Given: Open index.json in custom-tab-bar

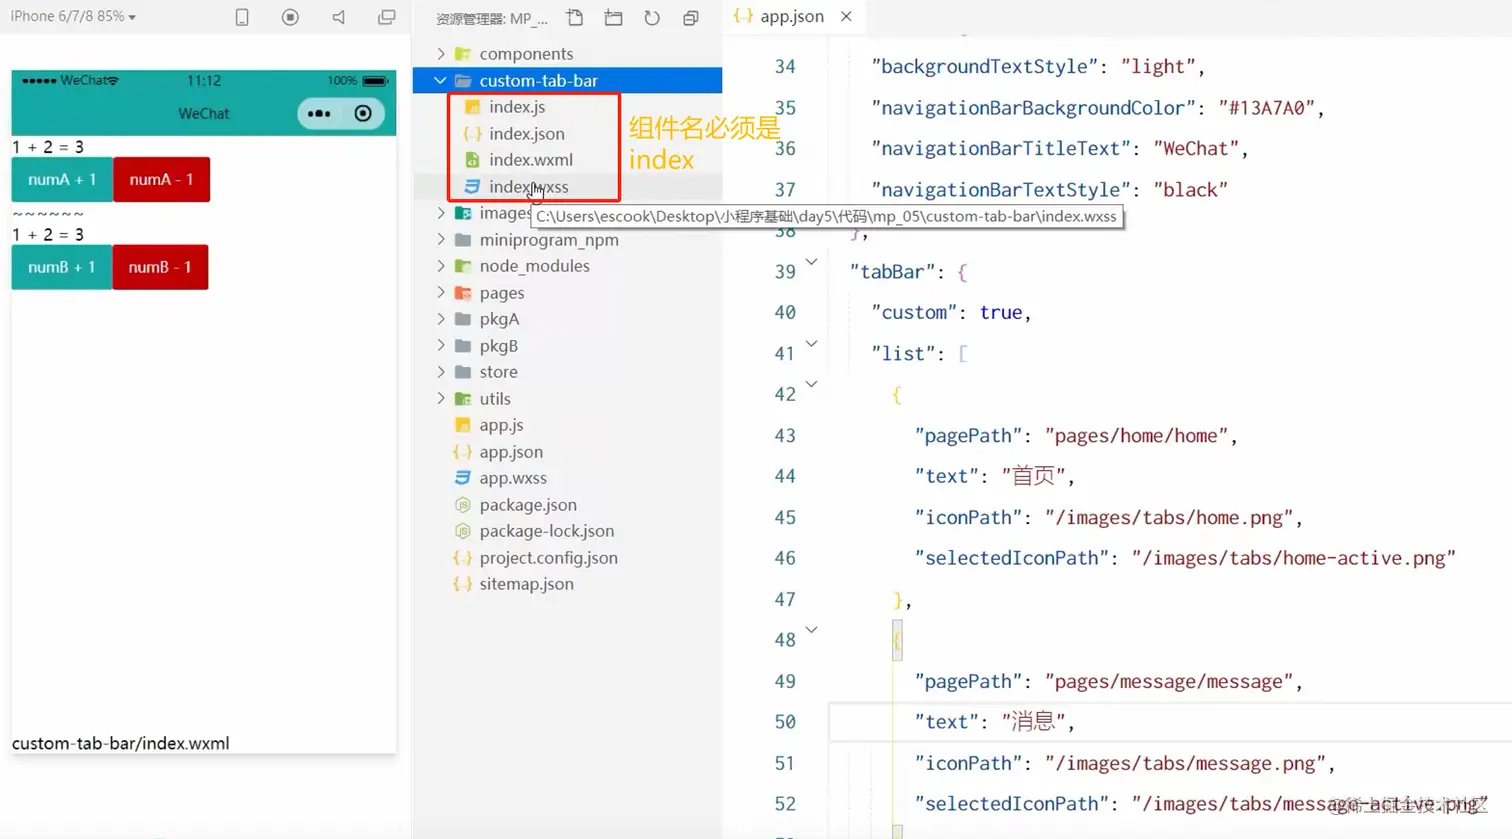Looking at the screenshot, I should (526, 133).
